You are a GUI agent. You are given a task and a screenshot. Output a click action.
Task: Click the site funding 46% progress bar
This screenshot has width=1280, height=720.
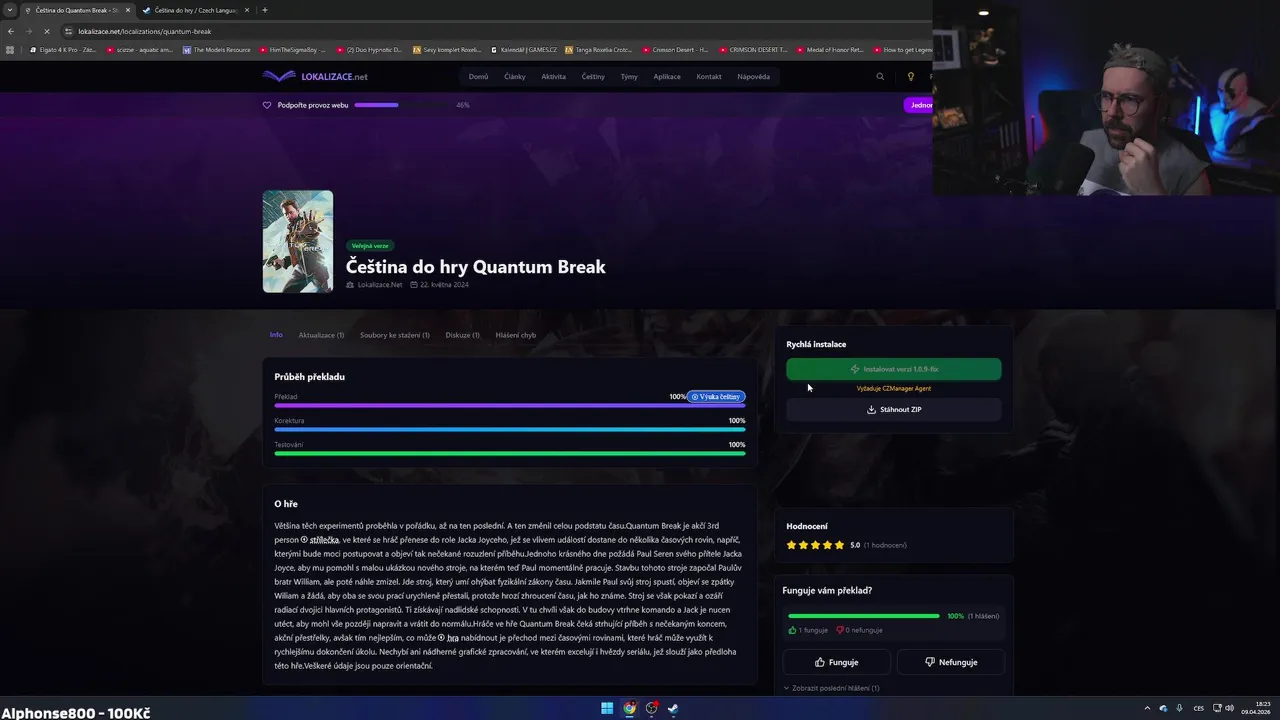(x=402, y=105)
